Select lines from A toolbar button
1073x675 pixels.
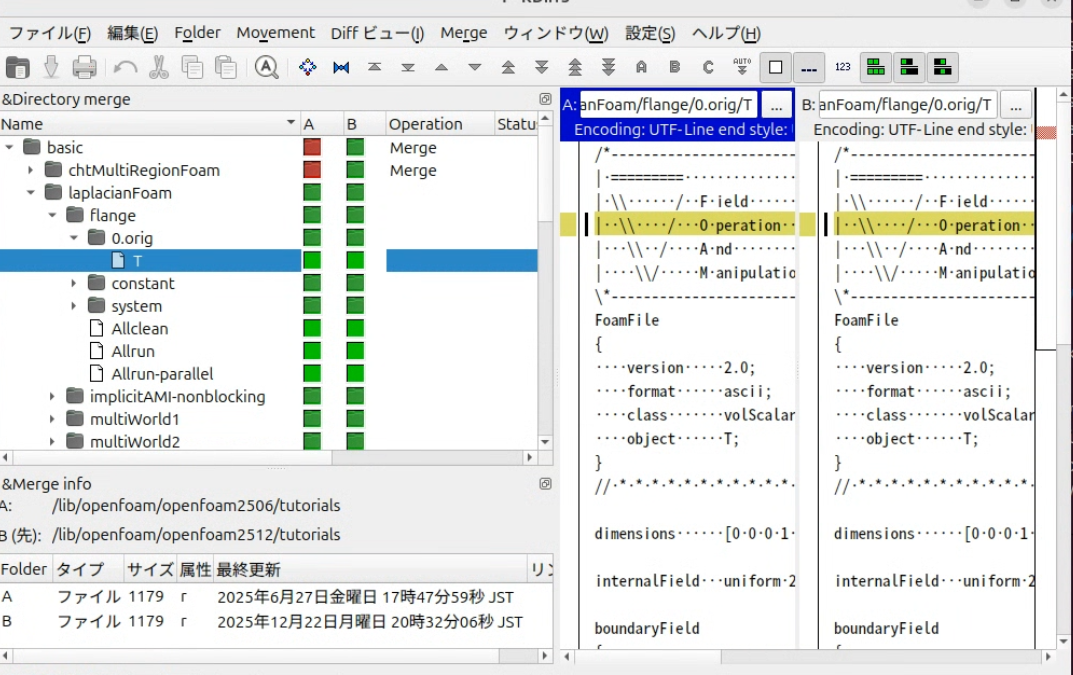[641, 68]
